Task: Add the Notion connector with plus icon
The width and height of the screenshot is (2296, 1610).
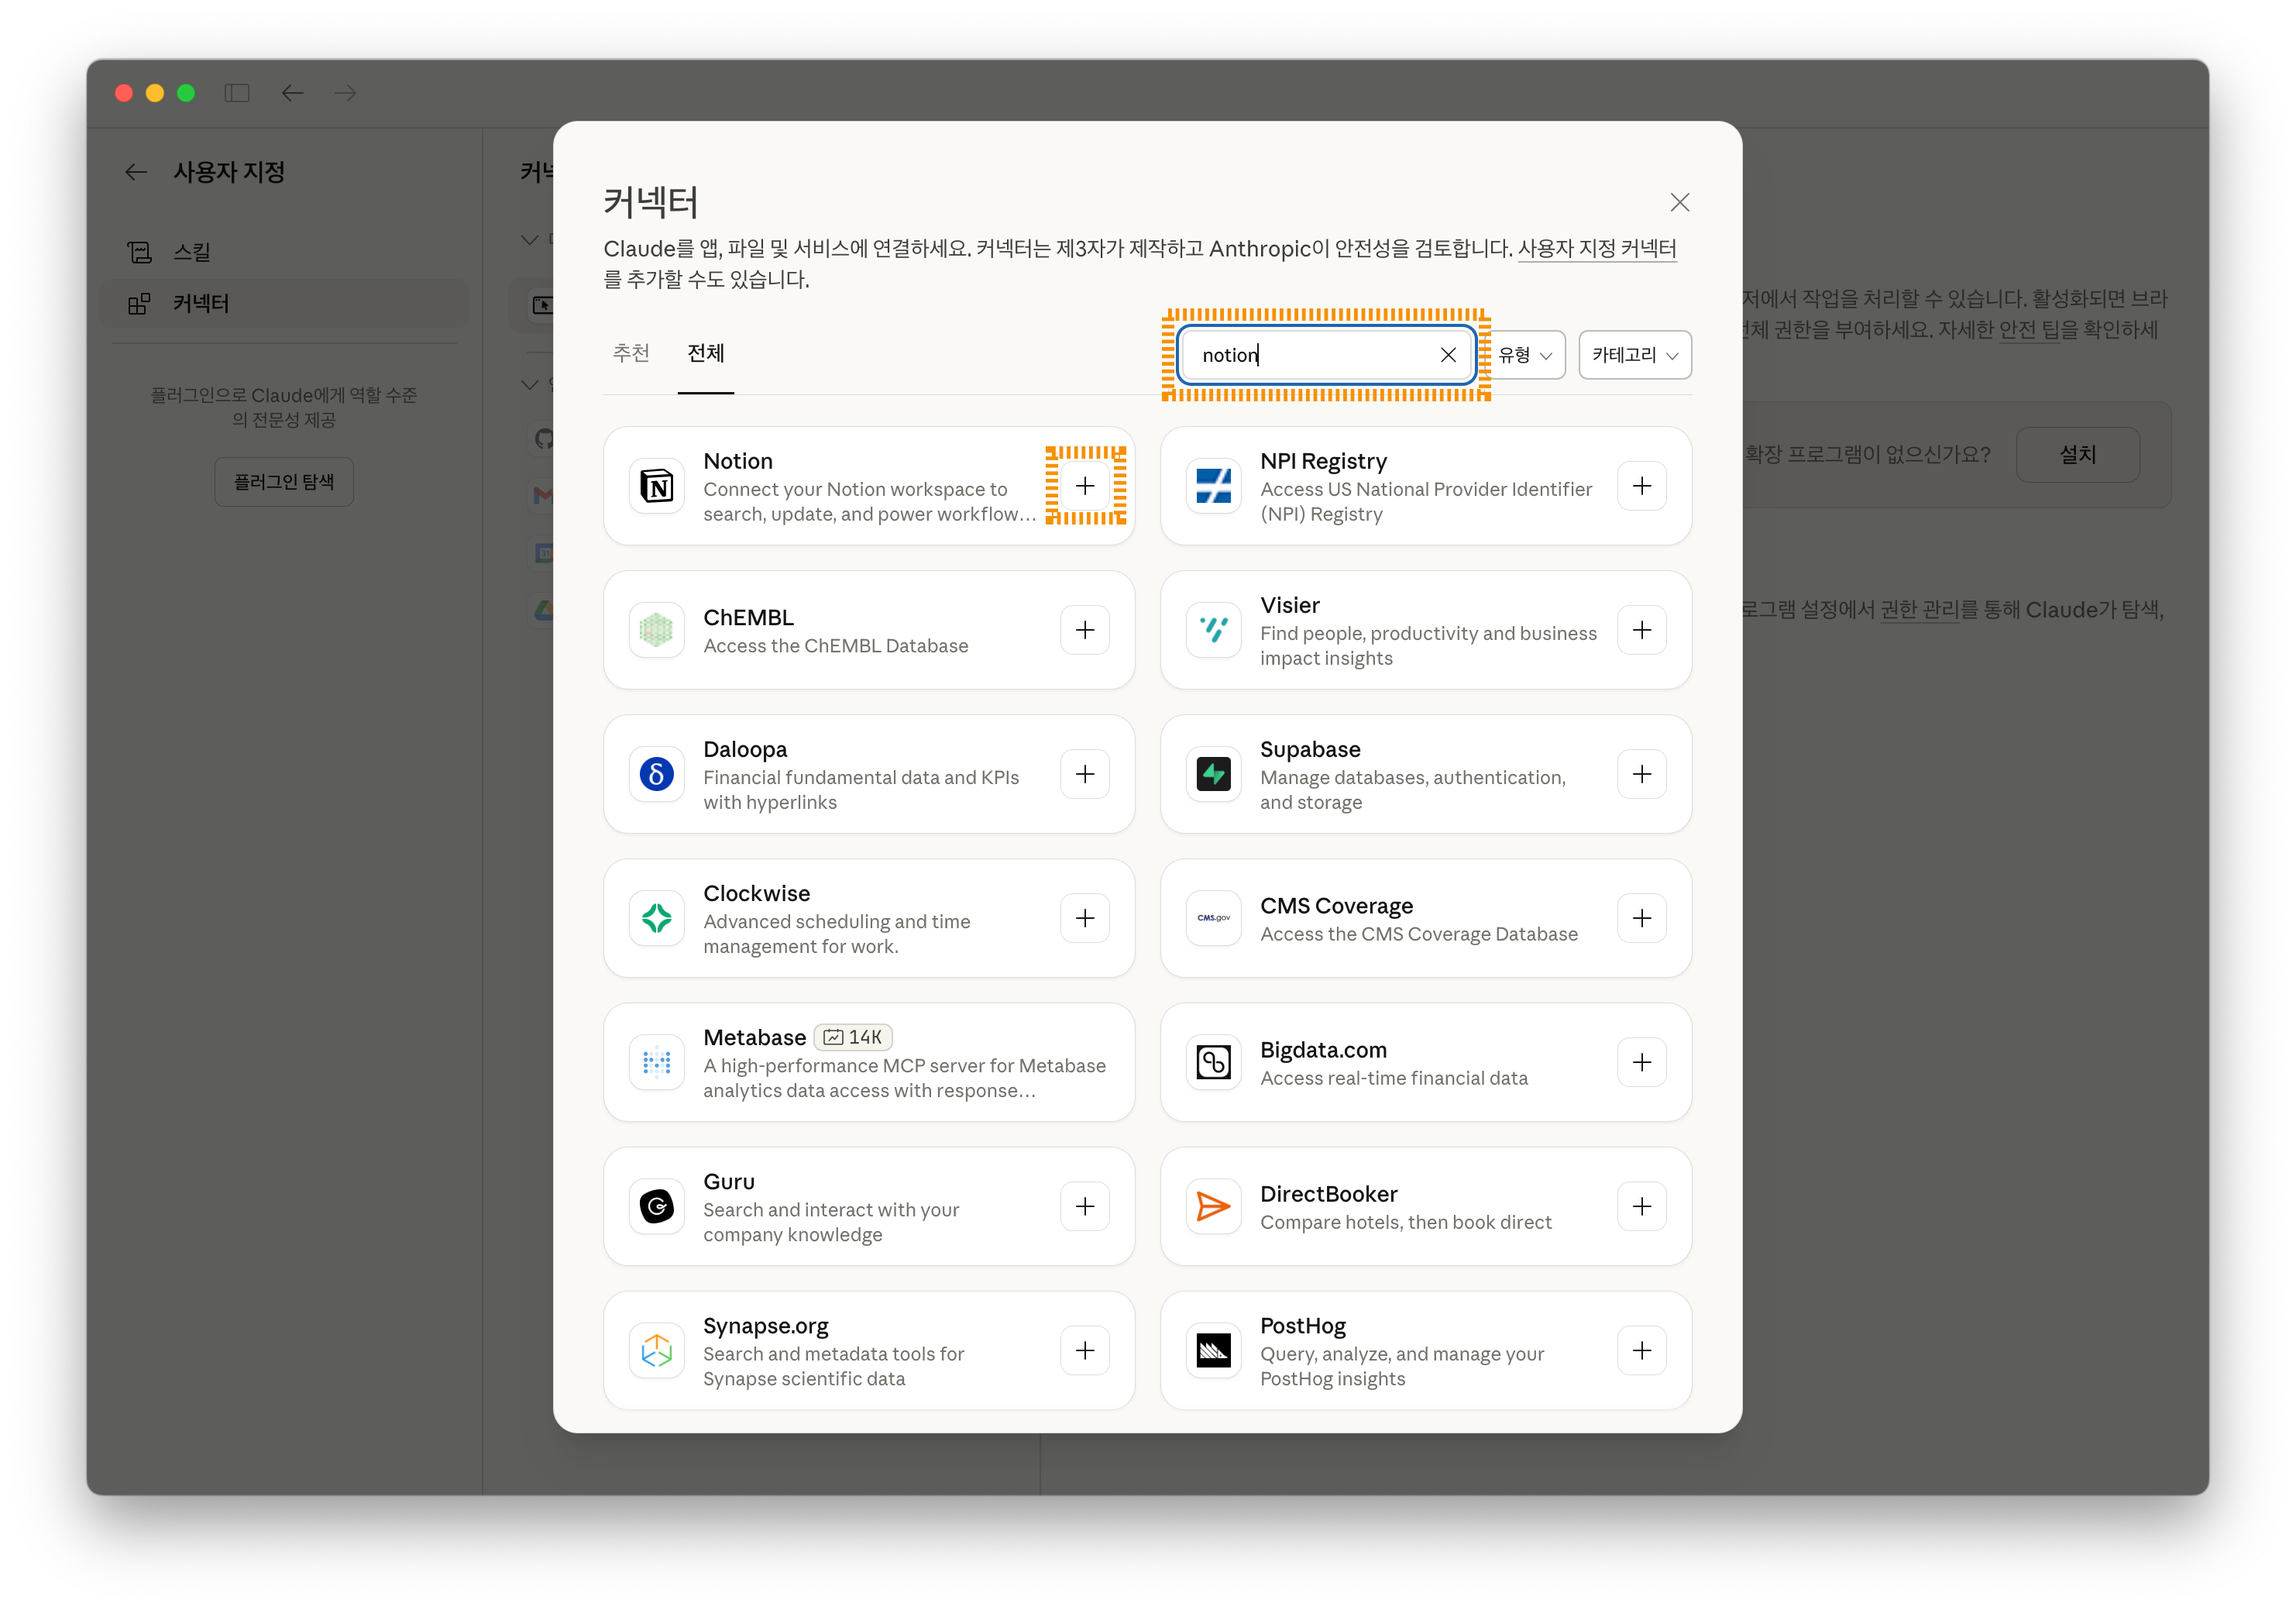Action: pos(1085,486)
